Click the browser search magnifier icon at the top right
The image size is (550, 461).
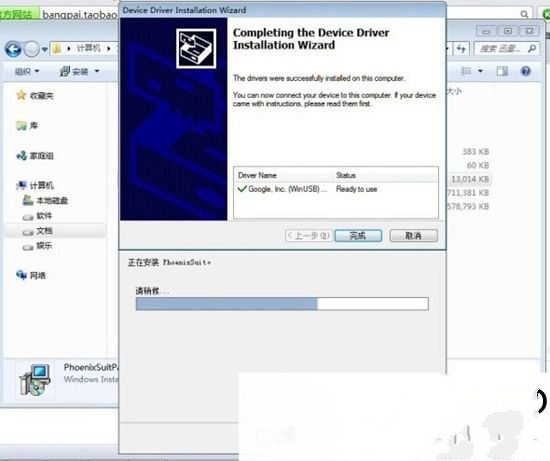524,14
